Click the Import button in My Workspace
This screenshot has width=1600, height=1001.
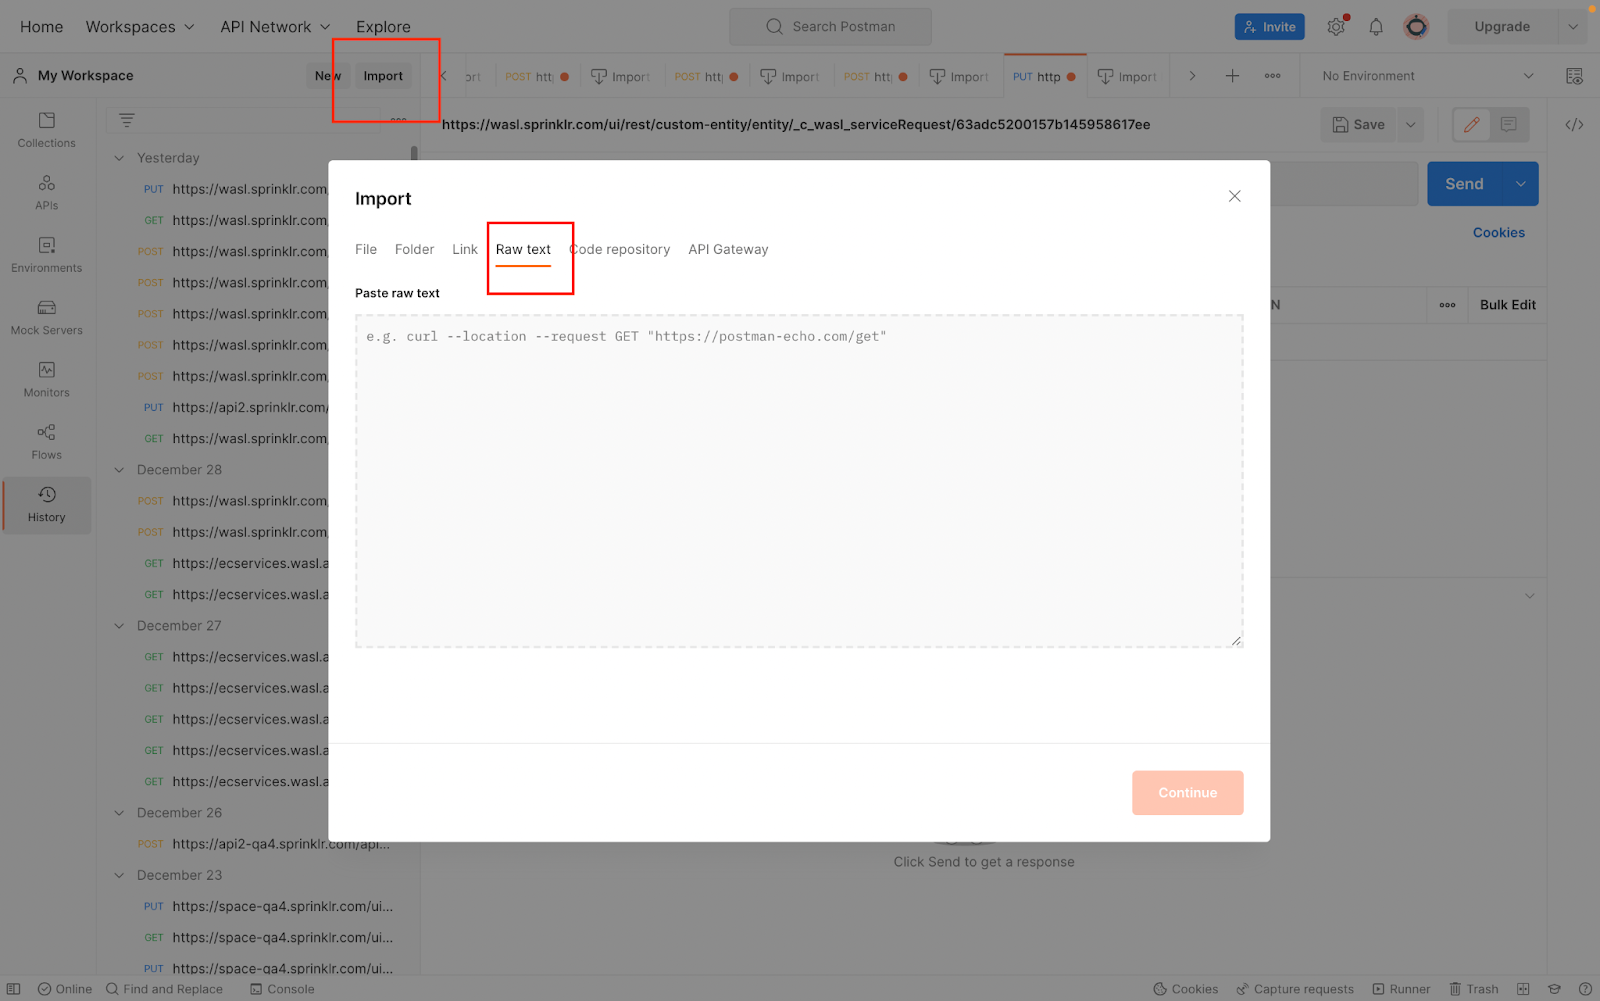tap(383, 76)
